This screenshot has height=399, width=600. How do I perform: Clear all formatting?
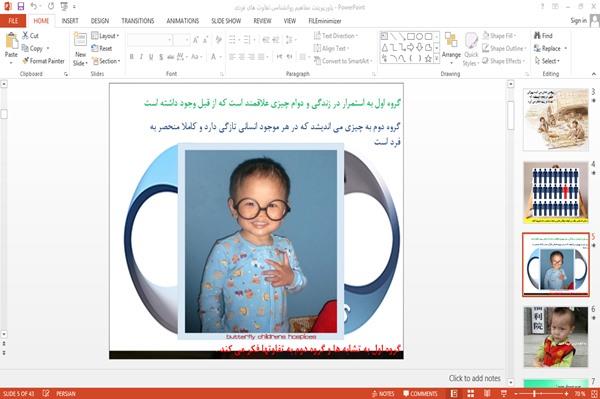pyautogui.click(x=218, y=40)
